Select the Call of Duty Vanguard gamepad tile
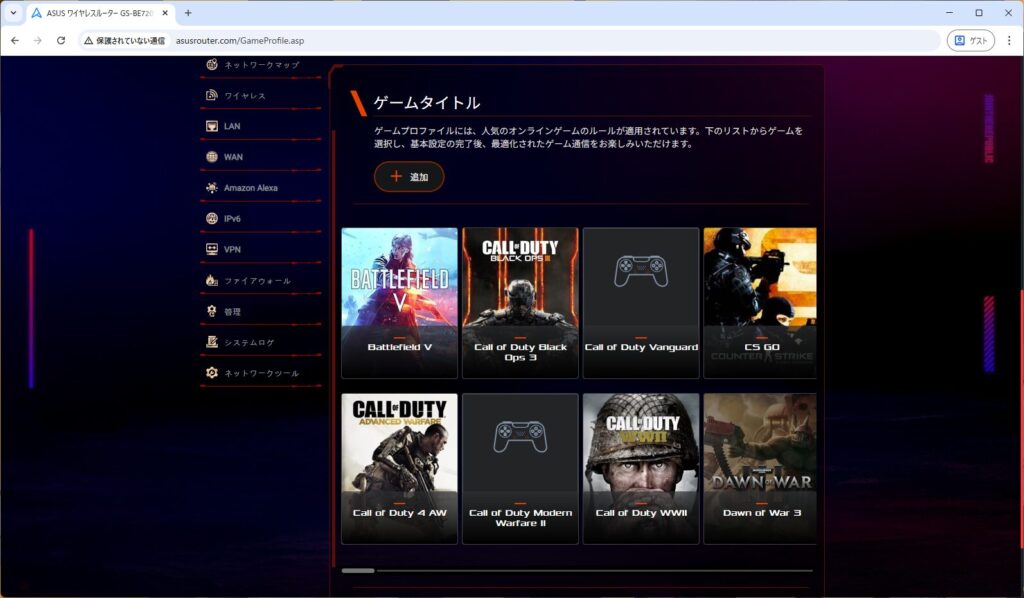The width and height of the screenshot is (1024, 598). (x=641, y=303)
